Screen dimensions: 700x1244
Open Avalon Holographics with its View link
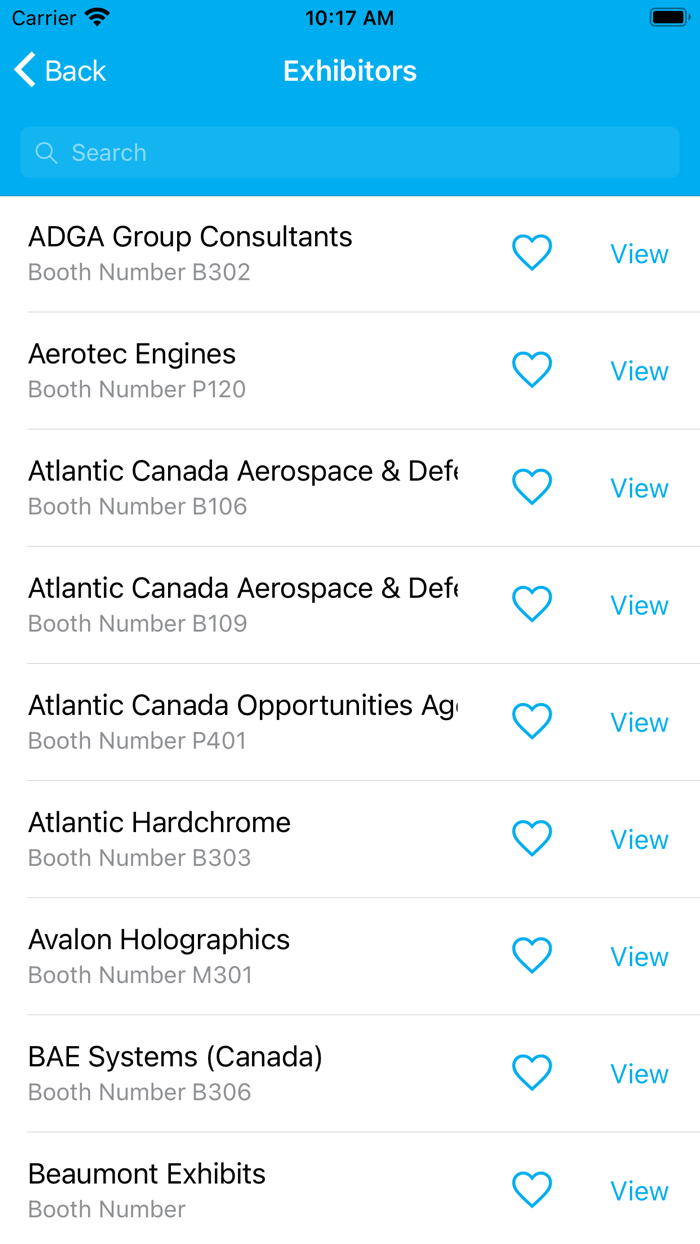(639, 955)
